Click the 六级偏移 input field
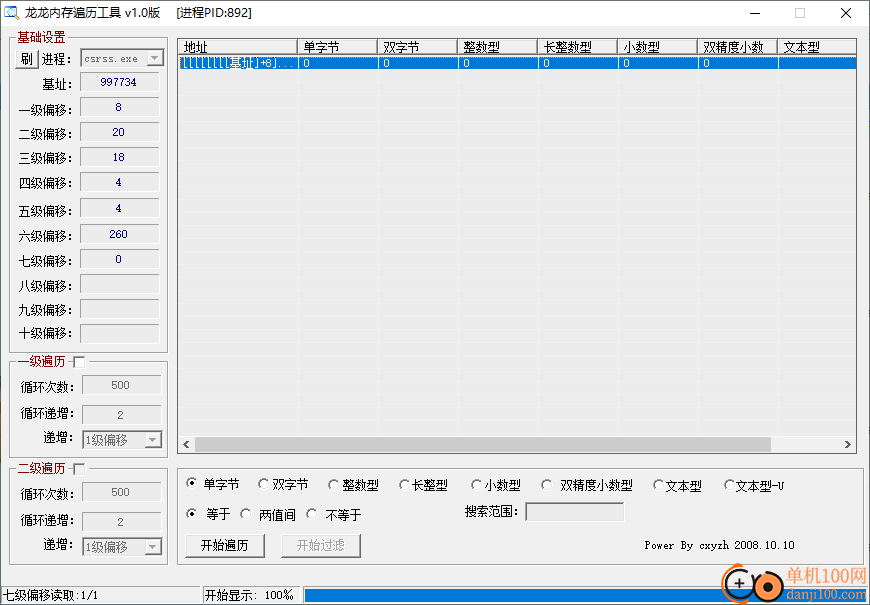The height and width of the screenshot is (605, 870). pyautogui.click(x=119, y=234)
